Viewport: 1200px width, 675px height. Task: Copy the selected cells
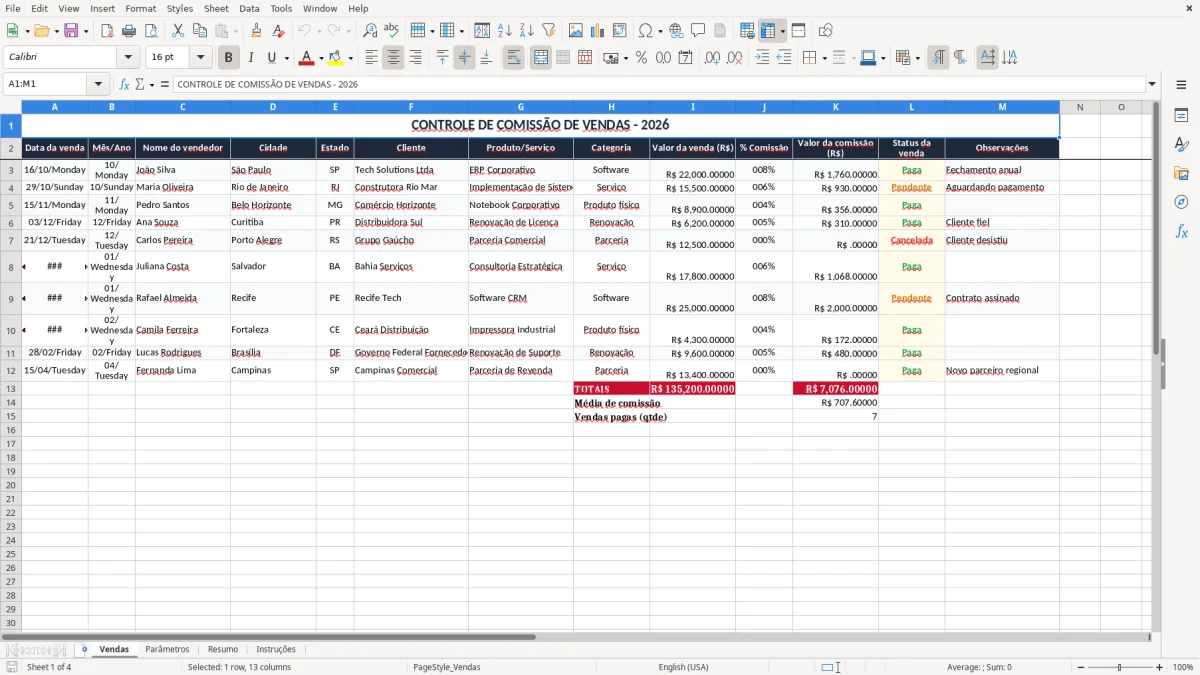[200, 31]
